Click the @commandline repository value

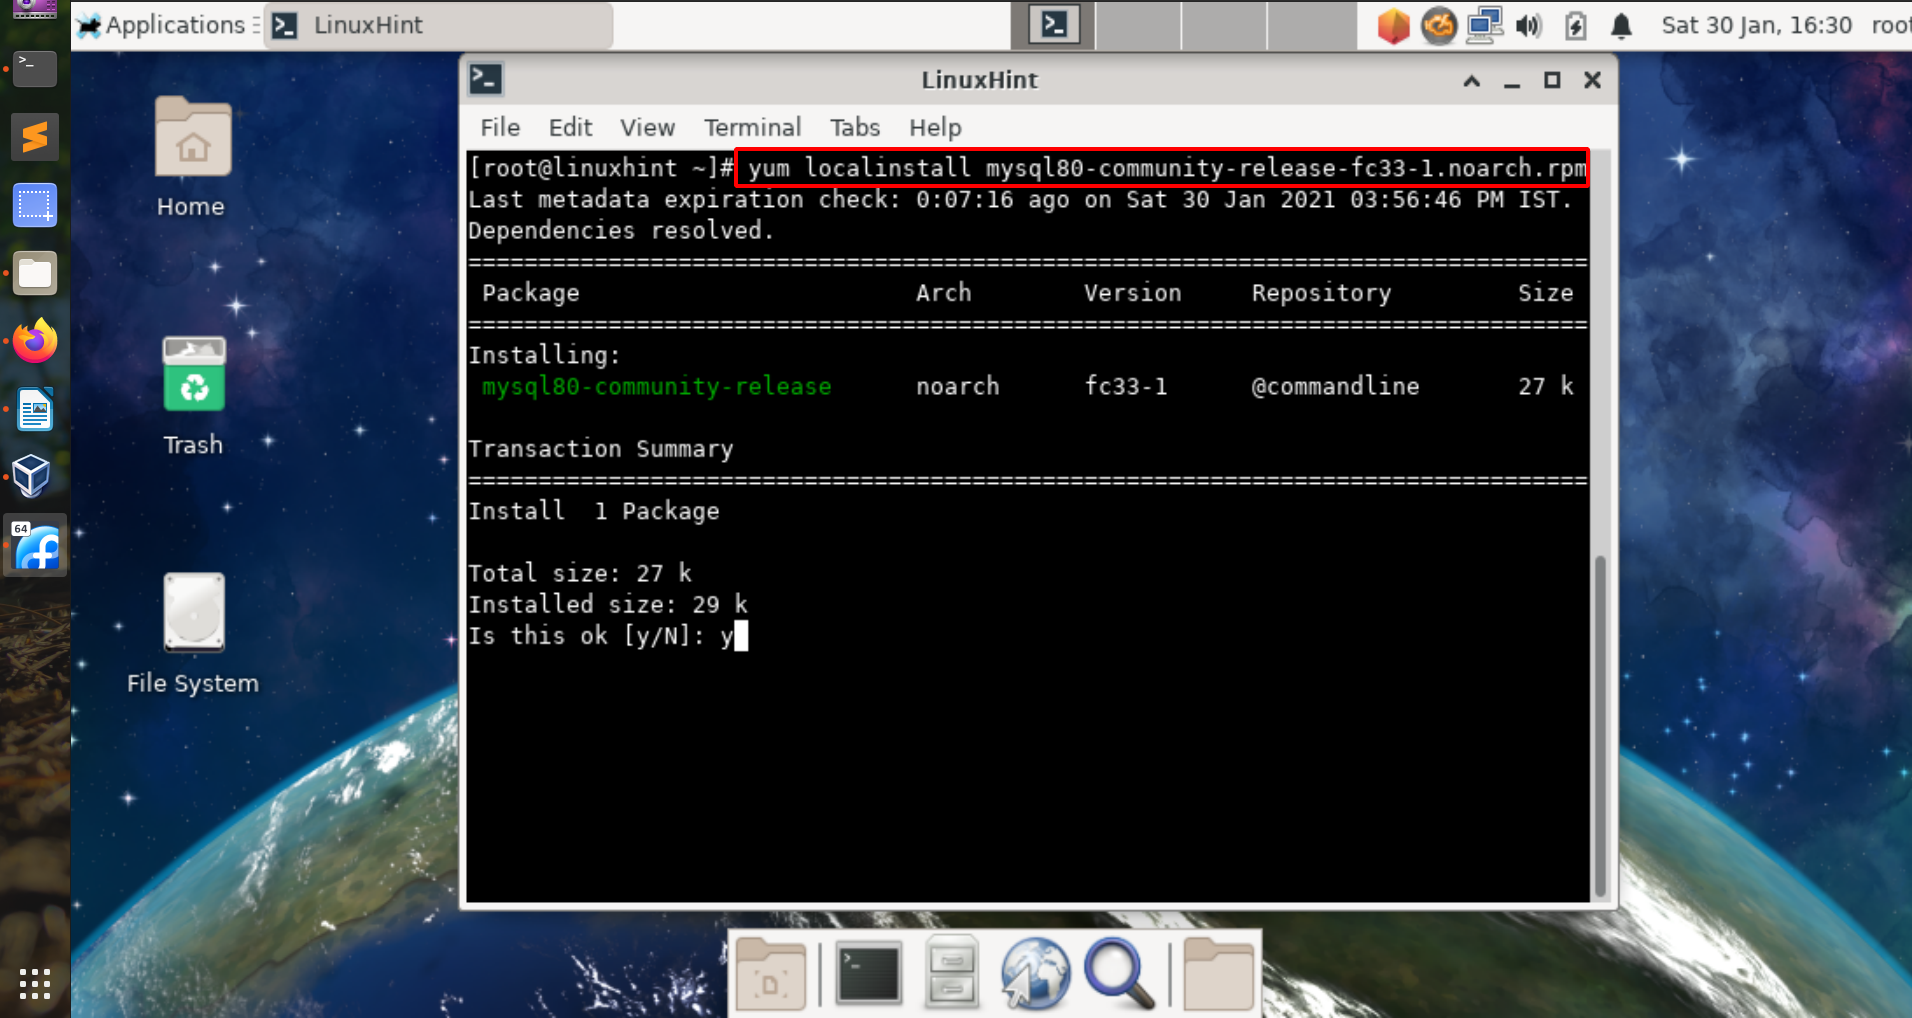click(x=1335, y=386)
